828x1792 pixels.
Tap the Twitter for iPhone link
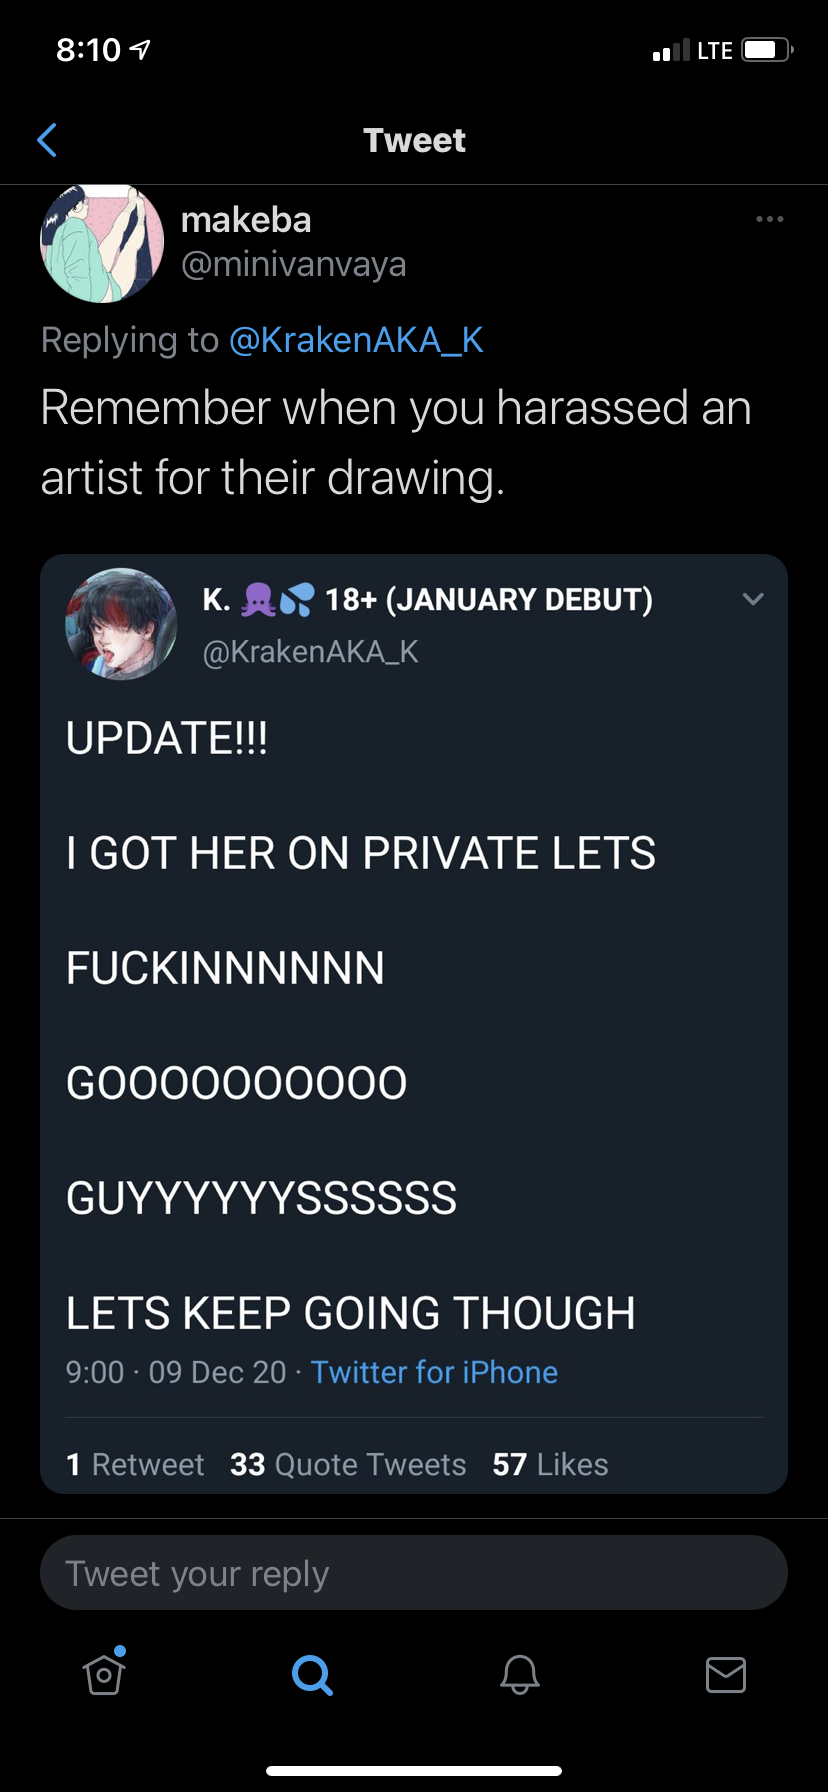434,1372
